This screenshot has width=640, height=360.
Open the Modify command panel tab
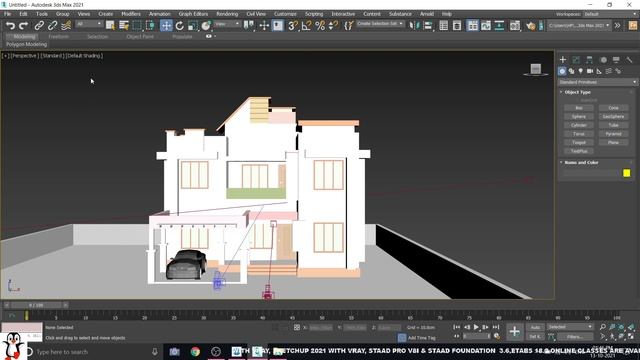[576, 60]
